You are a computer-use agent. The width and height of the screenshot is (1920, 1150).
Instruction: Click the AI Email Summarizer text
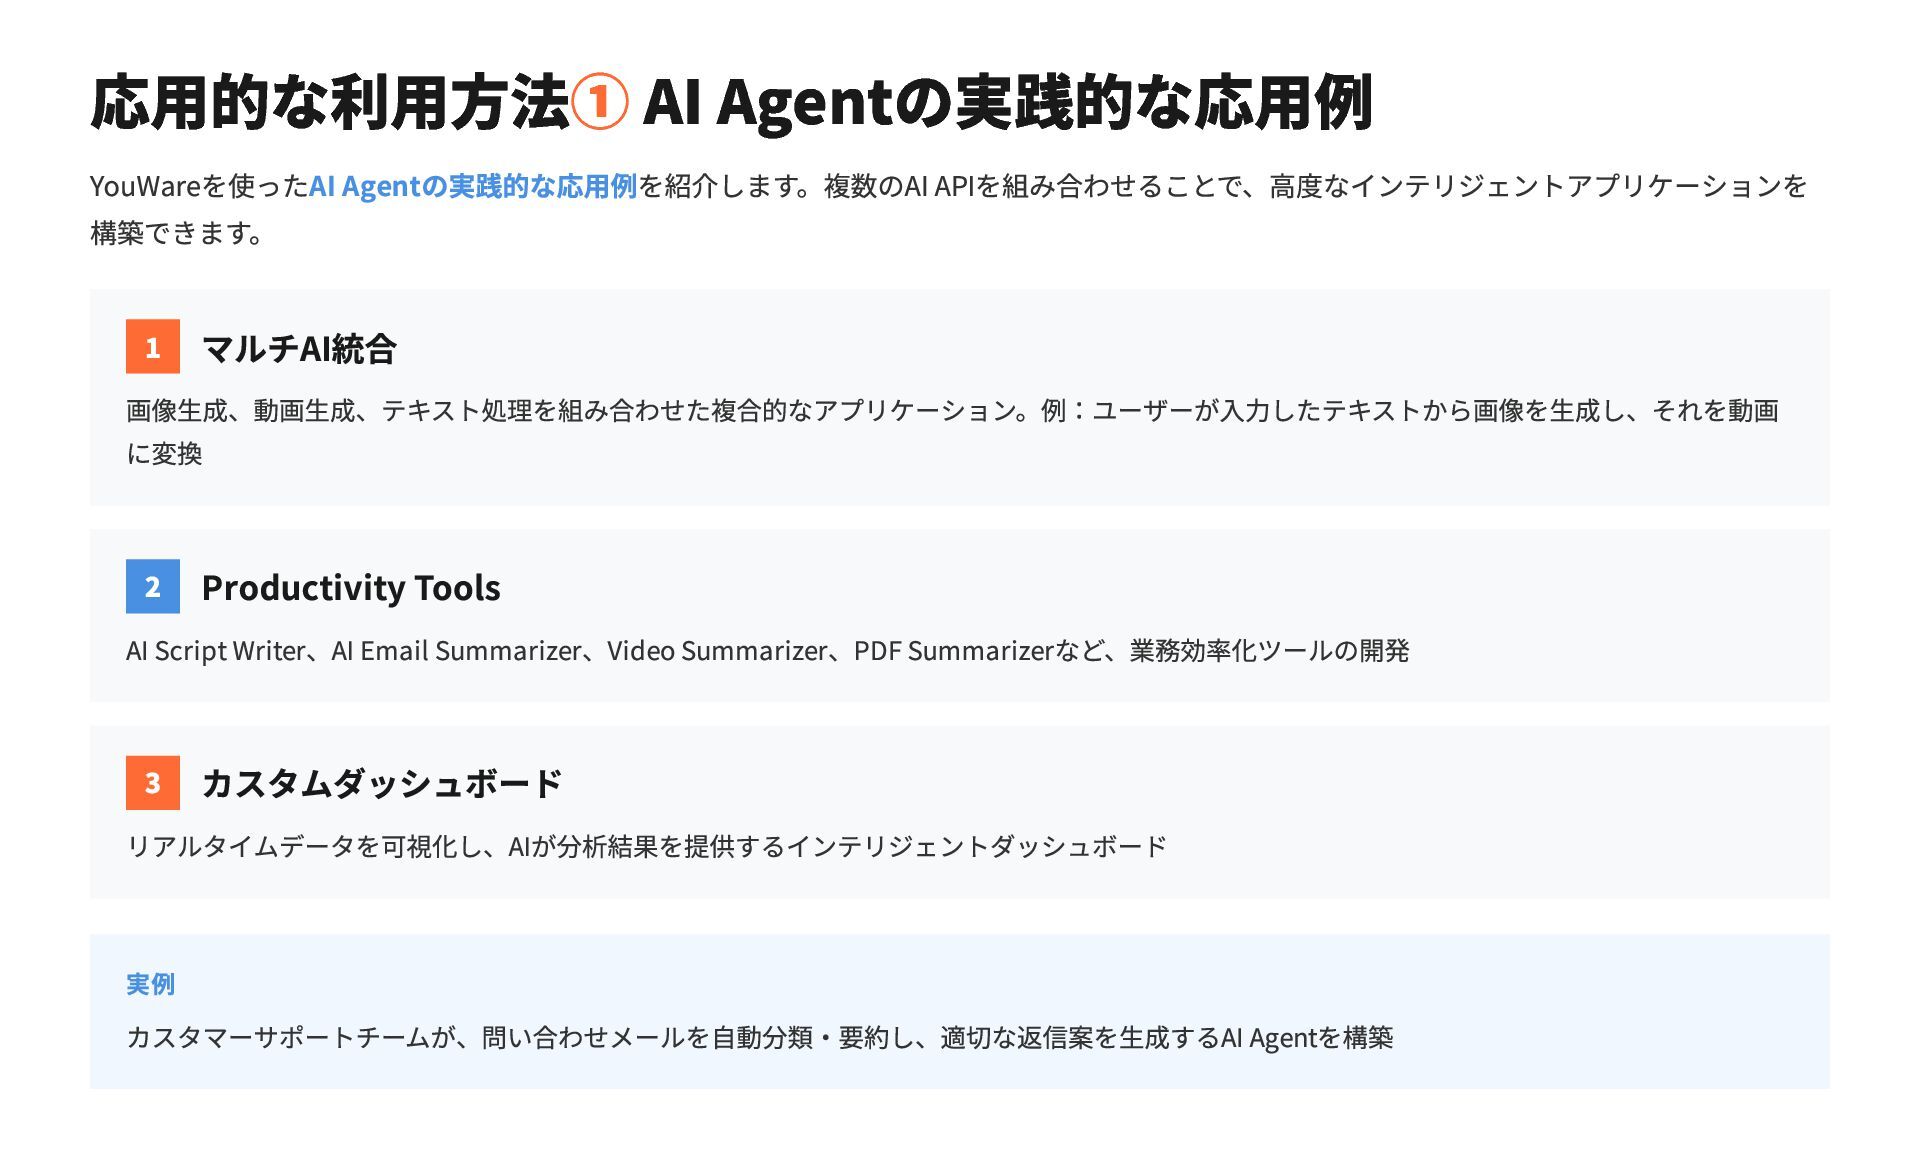[x=456, y=651]
